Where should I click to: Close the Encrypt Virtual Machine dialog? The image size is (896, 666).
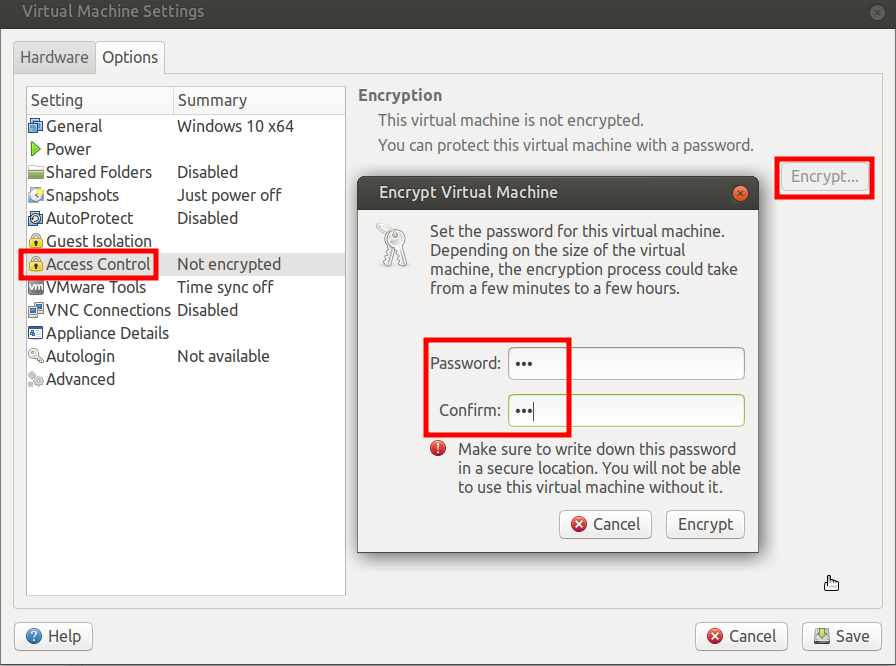(x=740, y=194)
